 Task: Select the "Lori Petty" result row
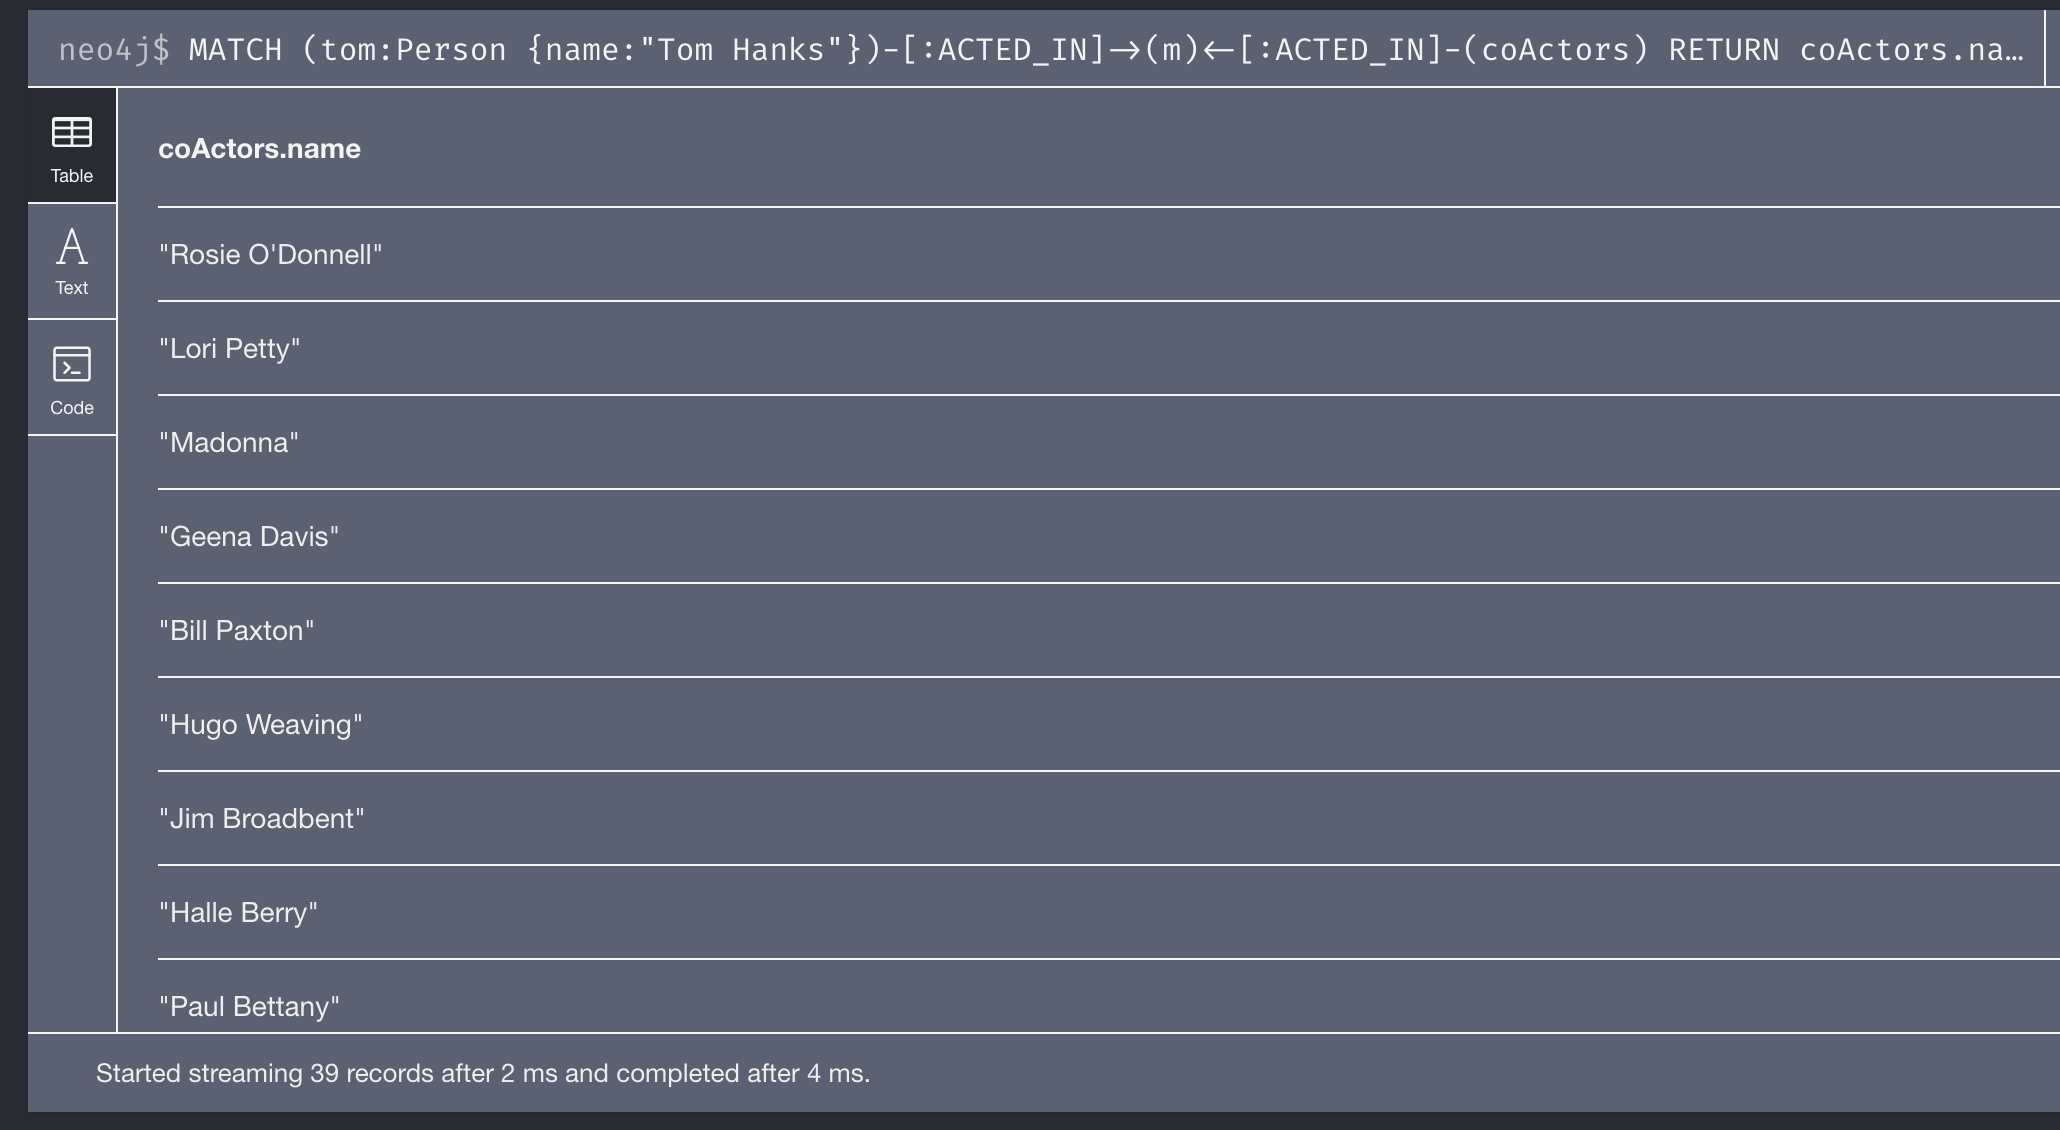pos(1108,349)
